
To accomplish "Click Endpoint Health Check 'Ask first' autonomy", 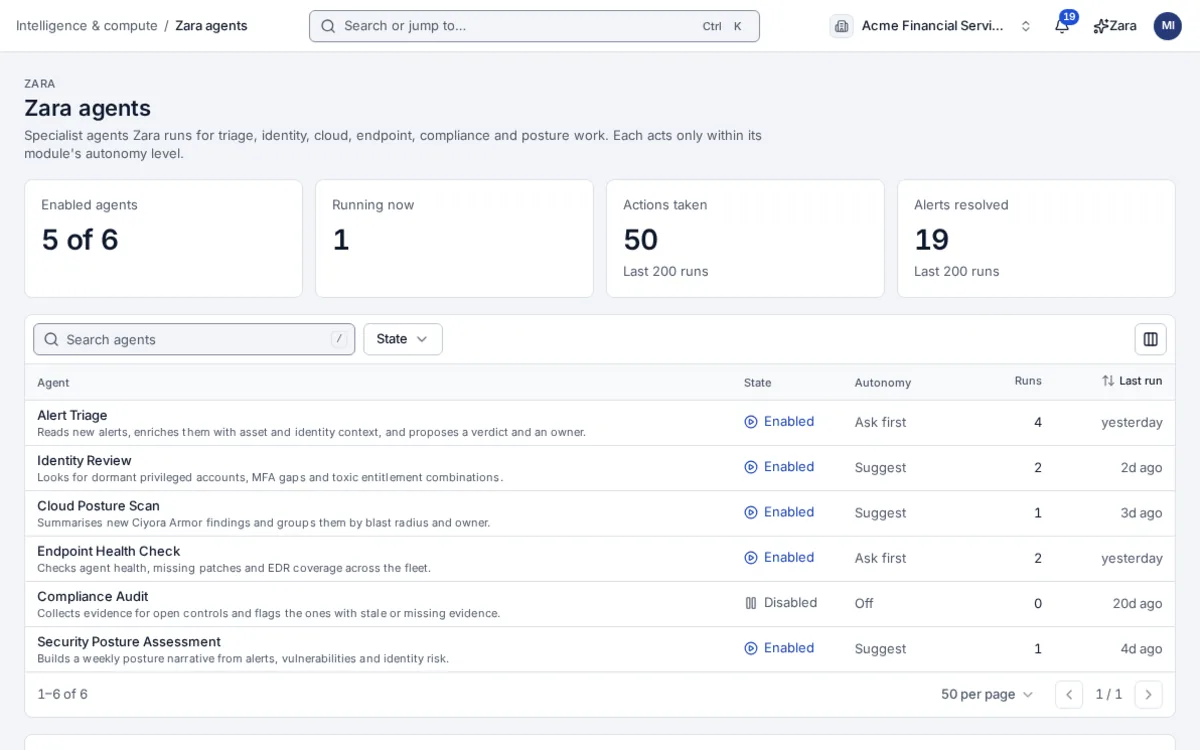I will coord(880,558).
